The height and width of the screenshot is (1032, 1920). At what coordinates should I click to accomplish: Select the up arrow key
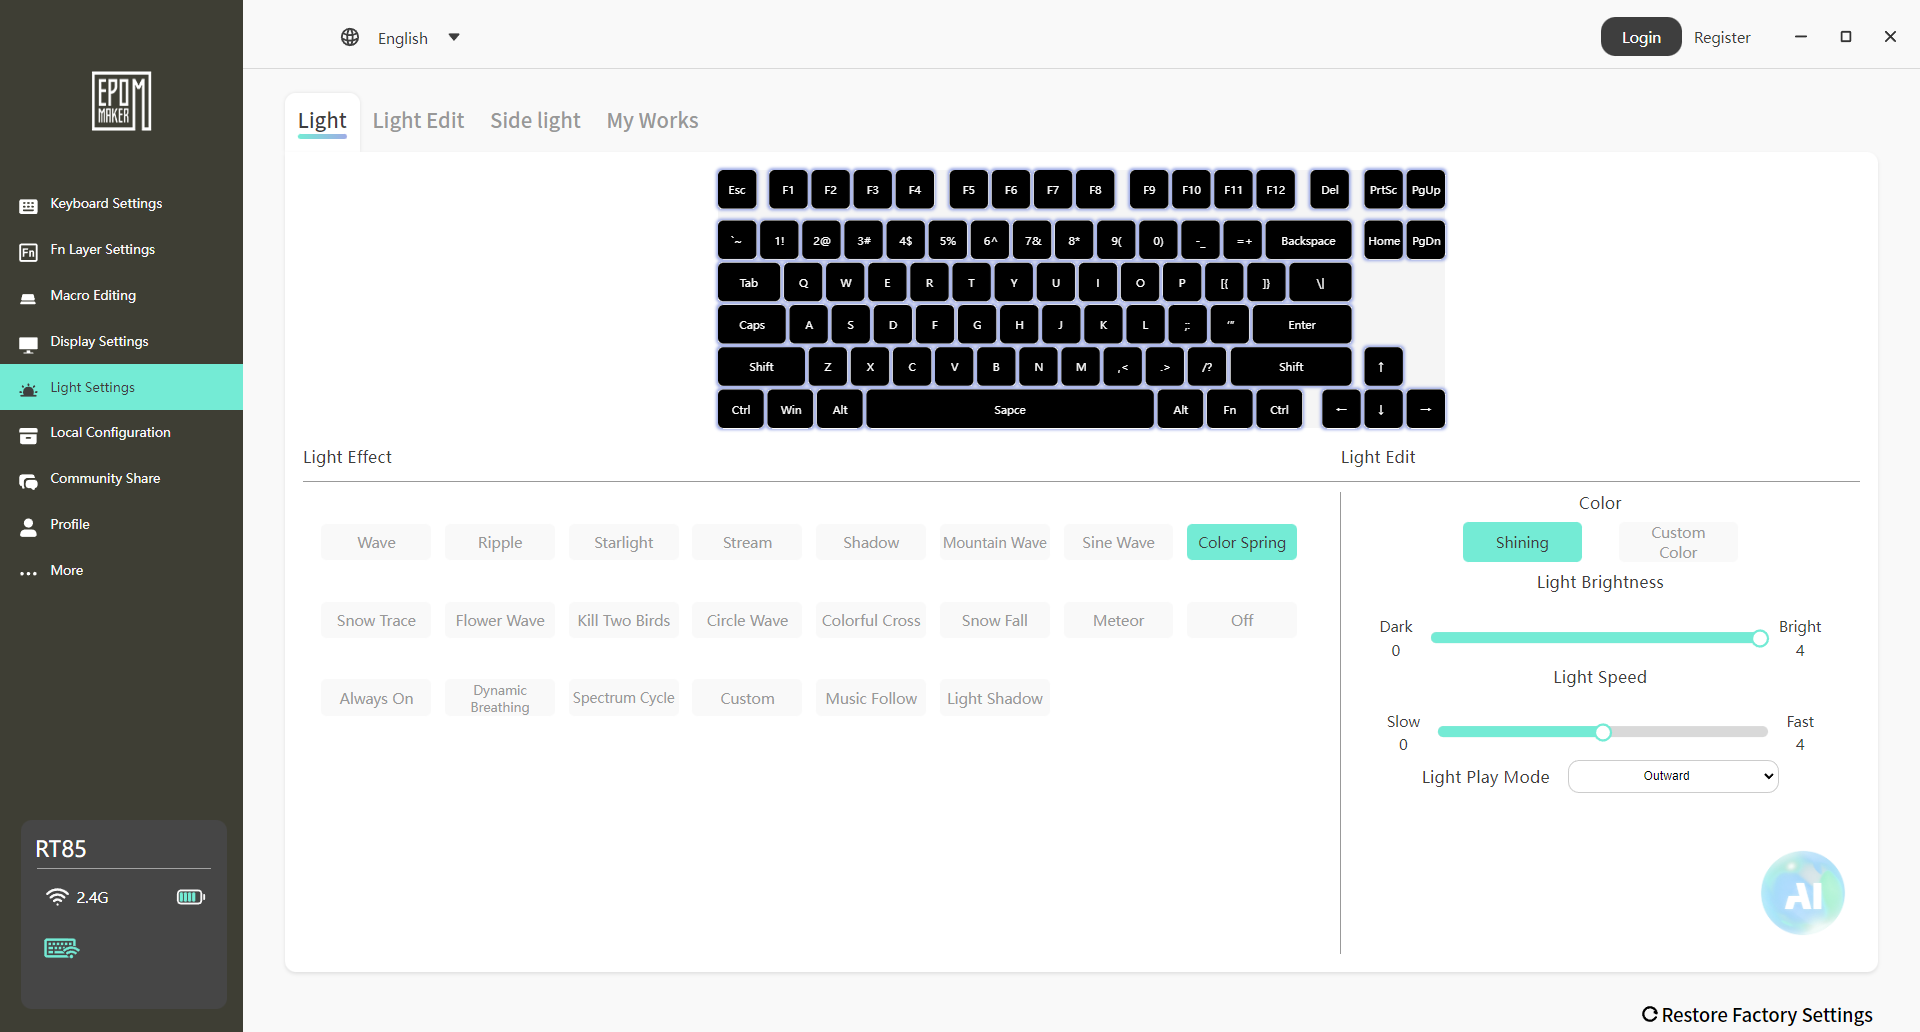click(x=1381, y=367)
